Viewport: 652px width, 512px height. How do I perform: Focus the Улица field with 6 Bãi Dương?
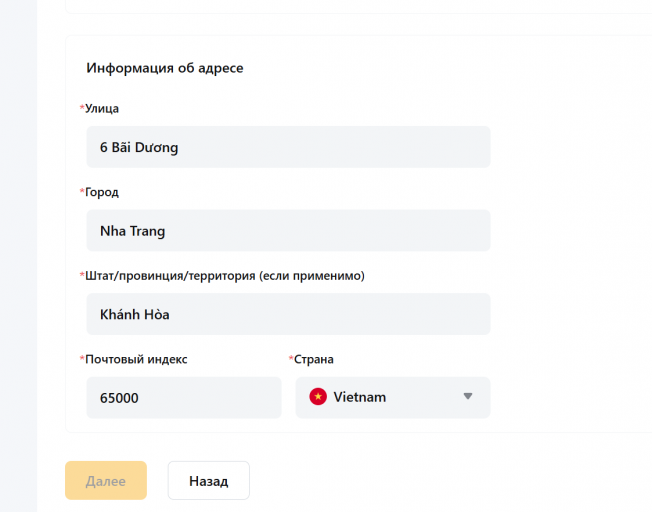click(288, 147)
